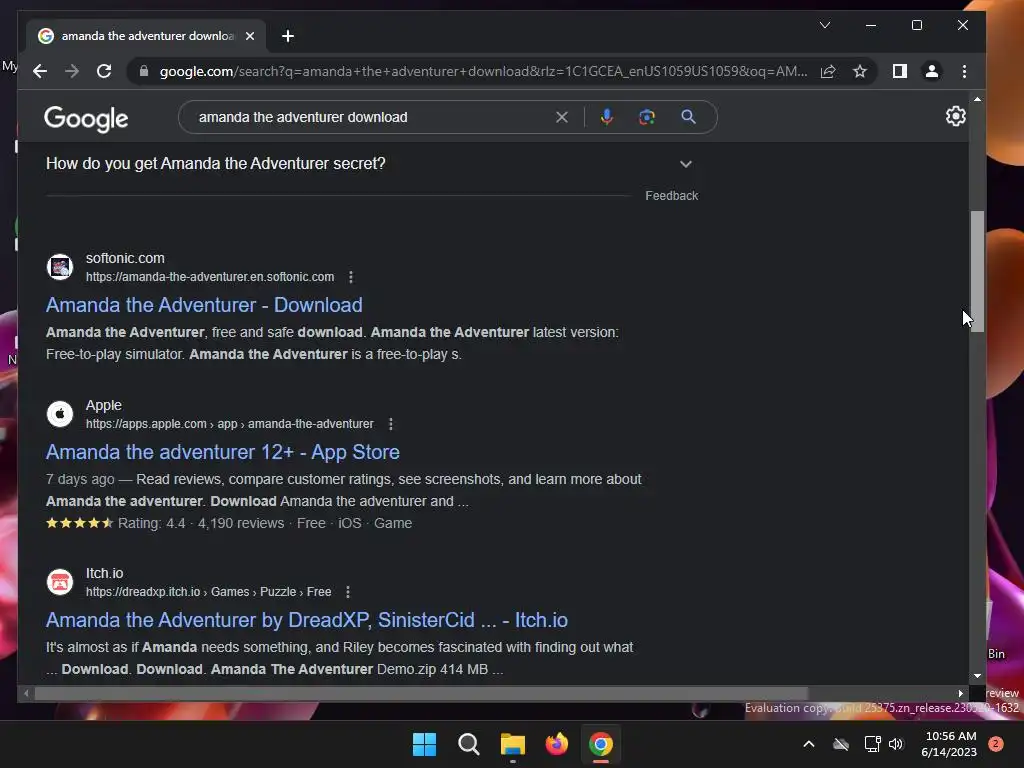
Task: Search by image with Google Lens
Action: pyautogui.click(x=647, y=117)
